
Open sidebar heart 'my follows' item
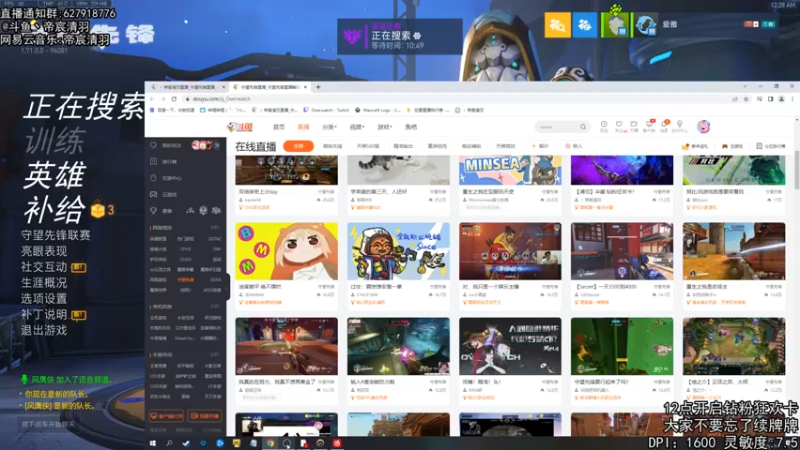154,145
